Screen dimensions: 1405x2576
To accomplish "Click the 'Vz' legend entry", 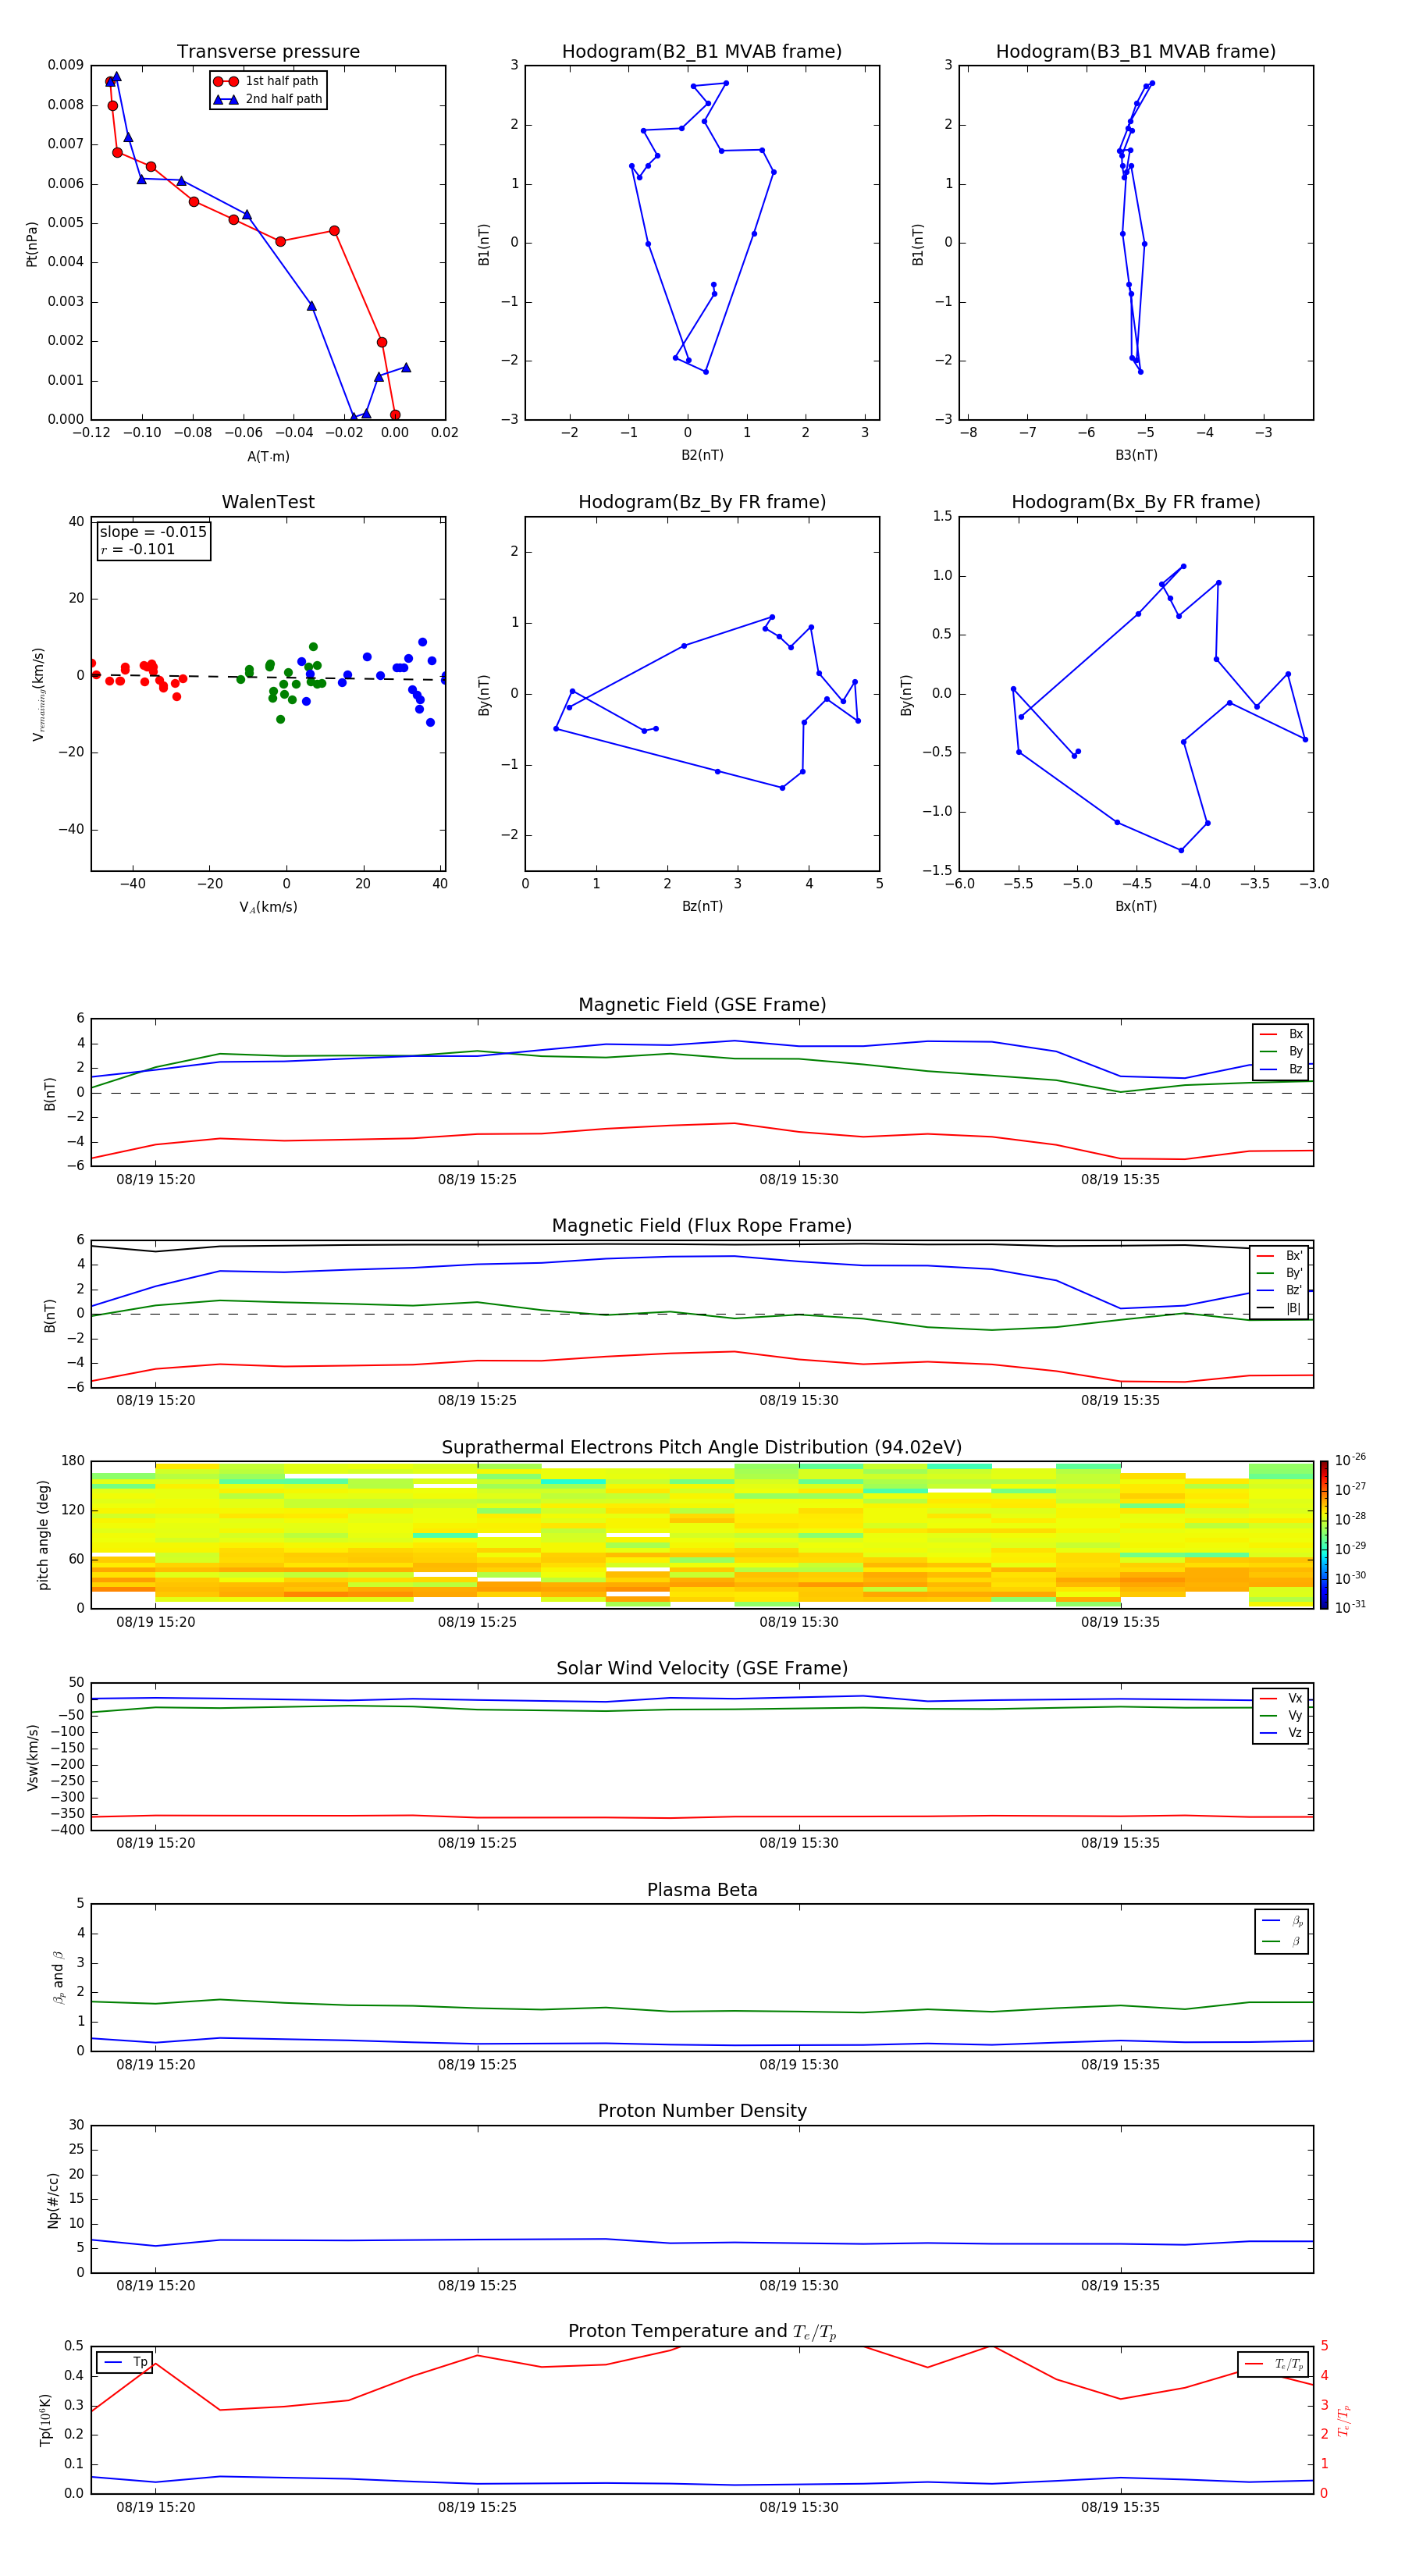I will [x=1281, y=1733].
